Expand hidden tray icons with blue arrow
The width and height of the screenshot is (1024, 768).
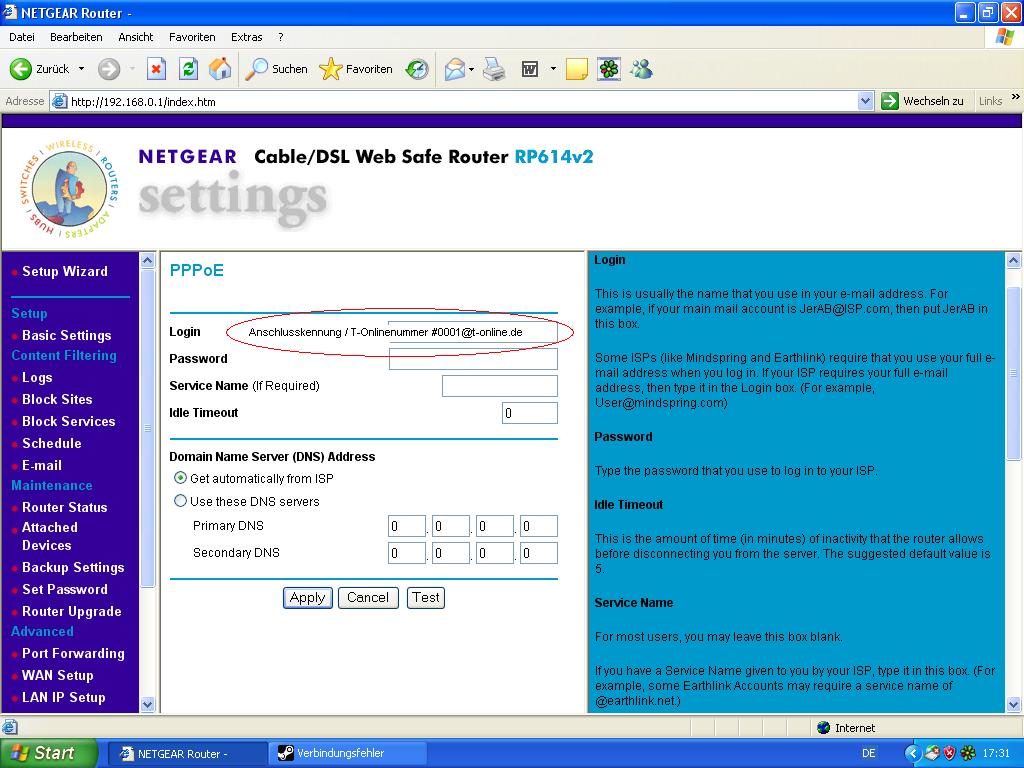[x=912, y=753]
